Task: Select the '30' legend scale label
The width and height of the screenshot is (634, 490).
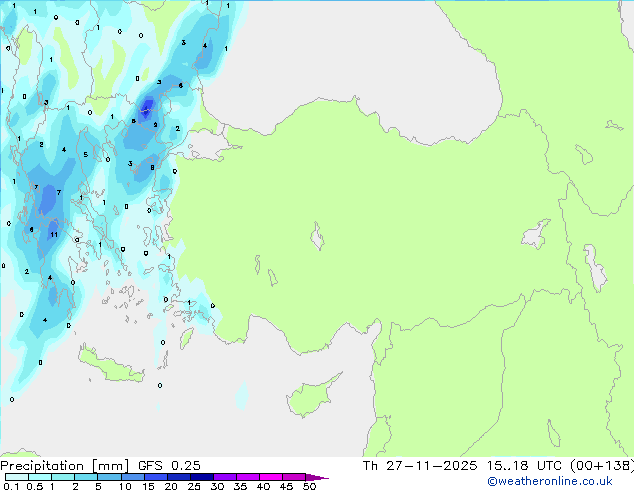Action: click(217, 486)
